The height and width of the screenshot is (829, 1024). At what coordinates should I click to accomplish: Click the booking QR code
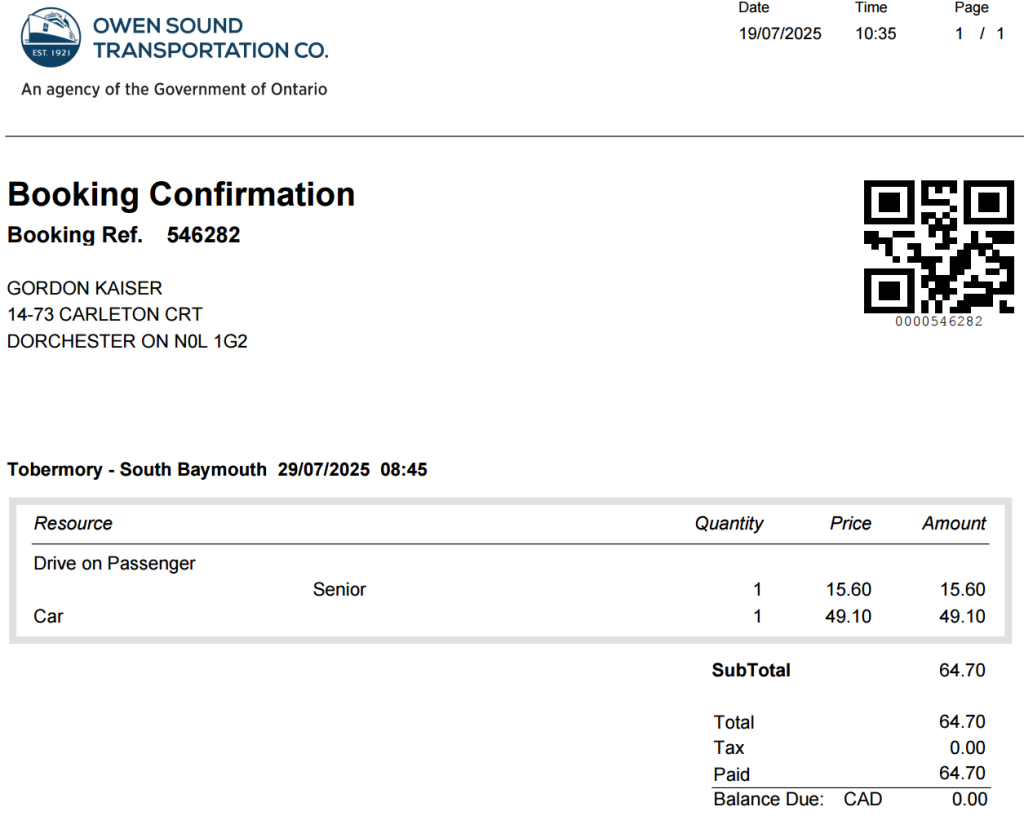tap(938, 247)
